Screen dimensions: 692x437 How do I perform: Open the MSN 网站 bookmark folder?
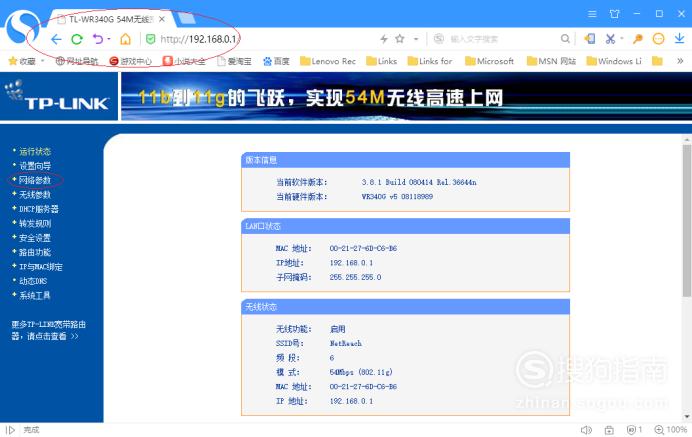552,61
